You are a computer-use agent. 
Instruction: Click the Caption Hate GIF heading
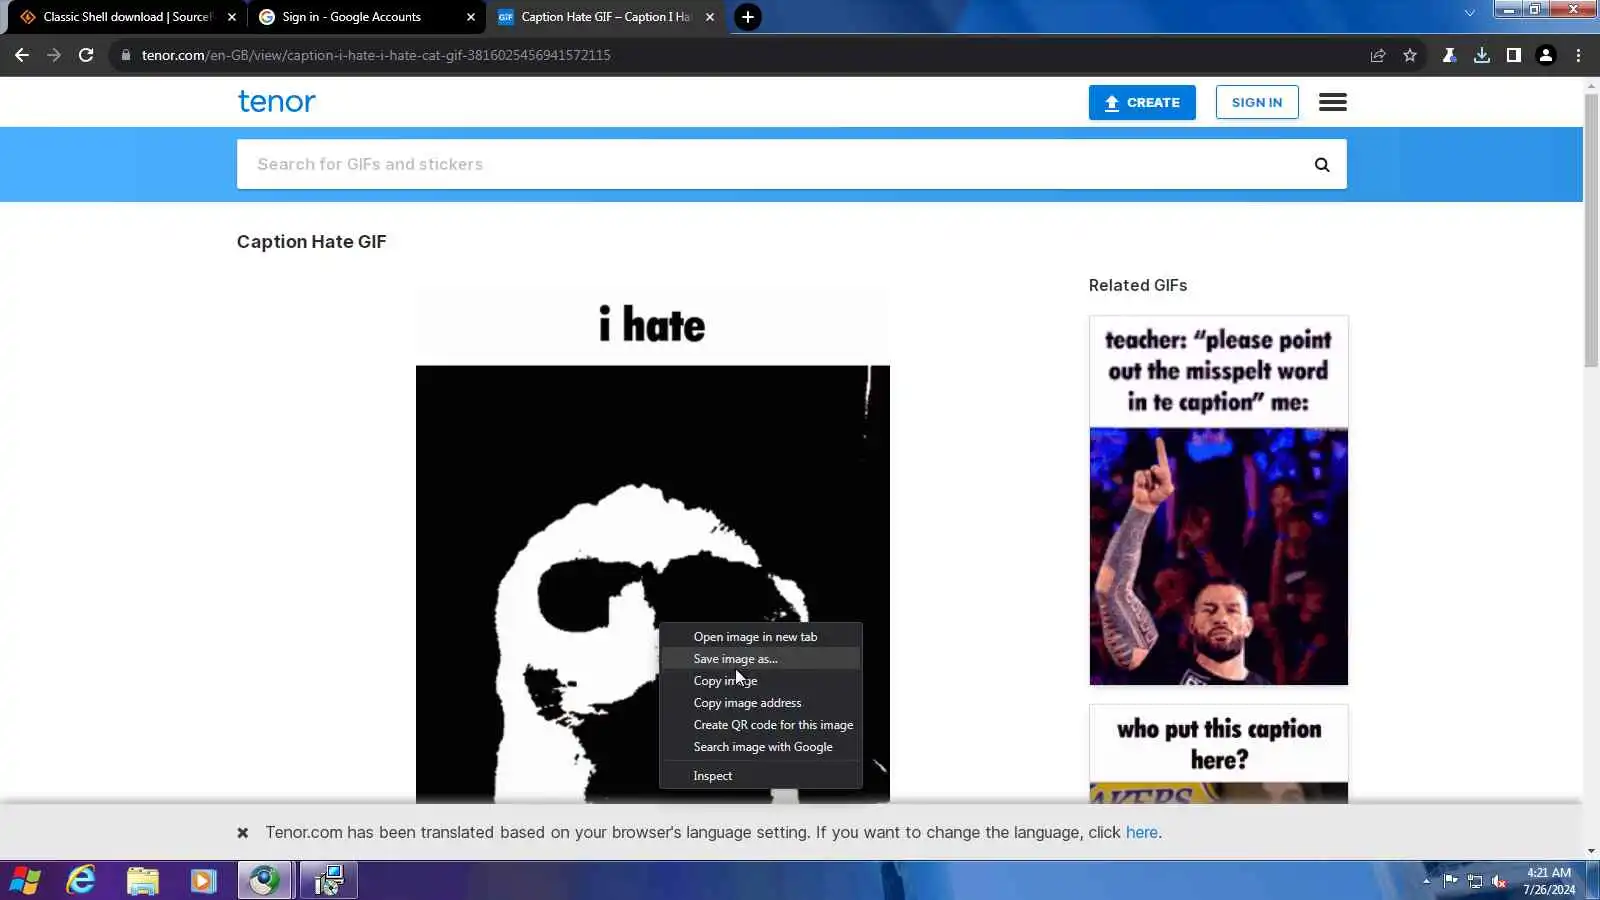coord(311,242)
